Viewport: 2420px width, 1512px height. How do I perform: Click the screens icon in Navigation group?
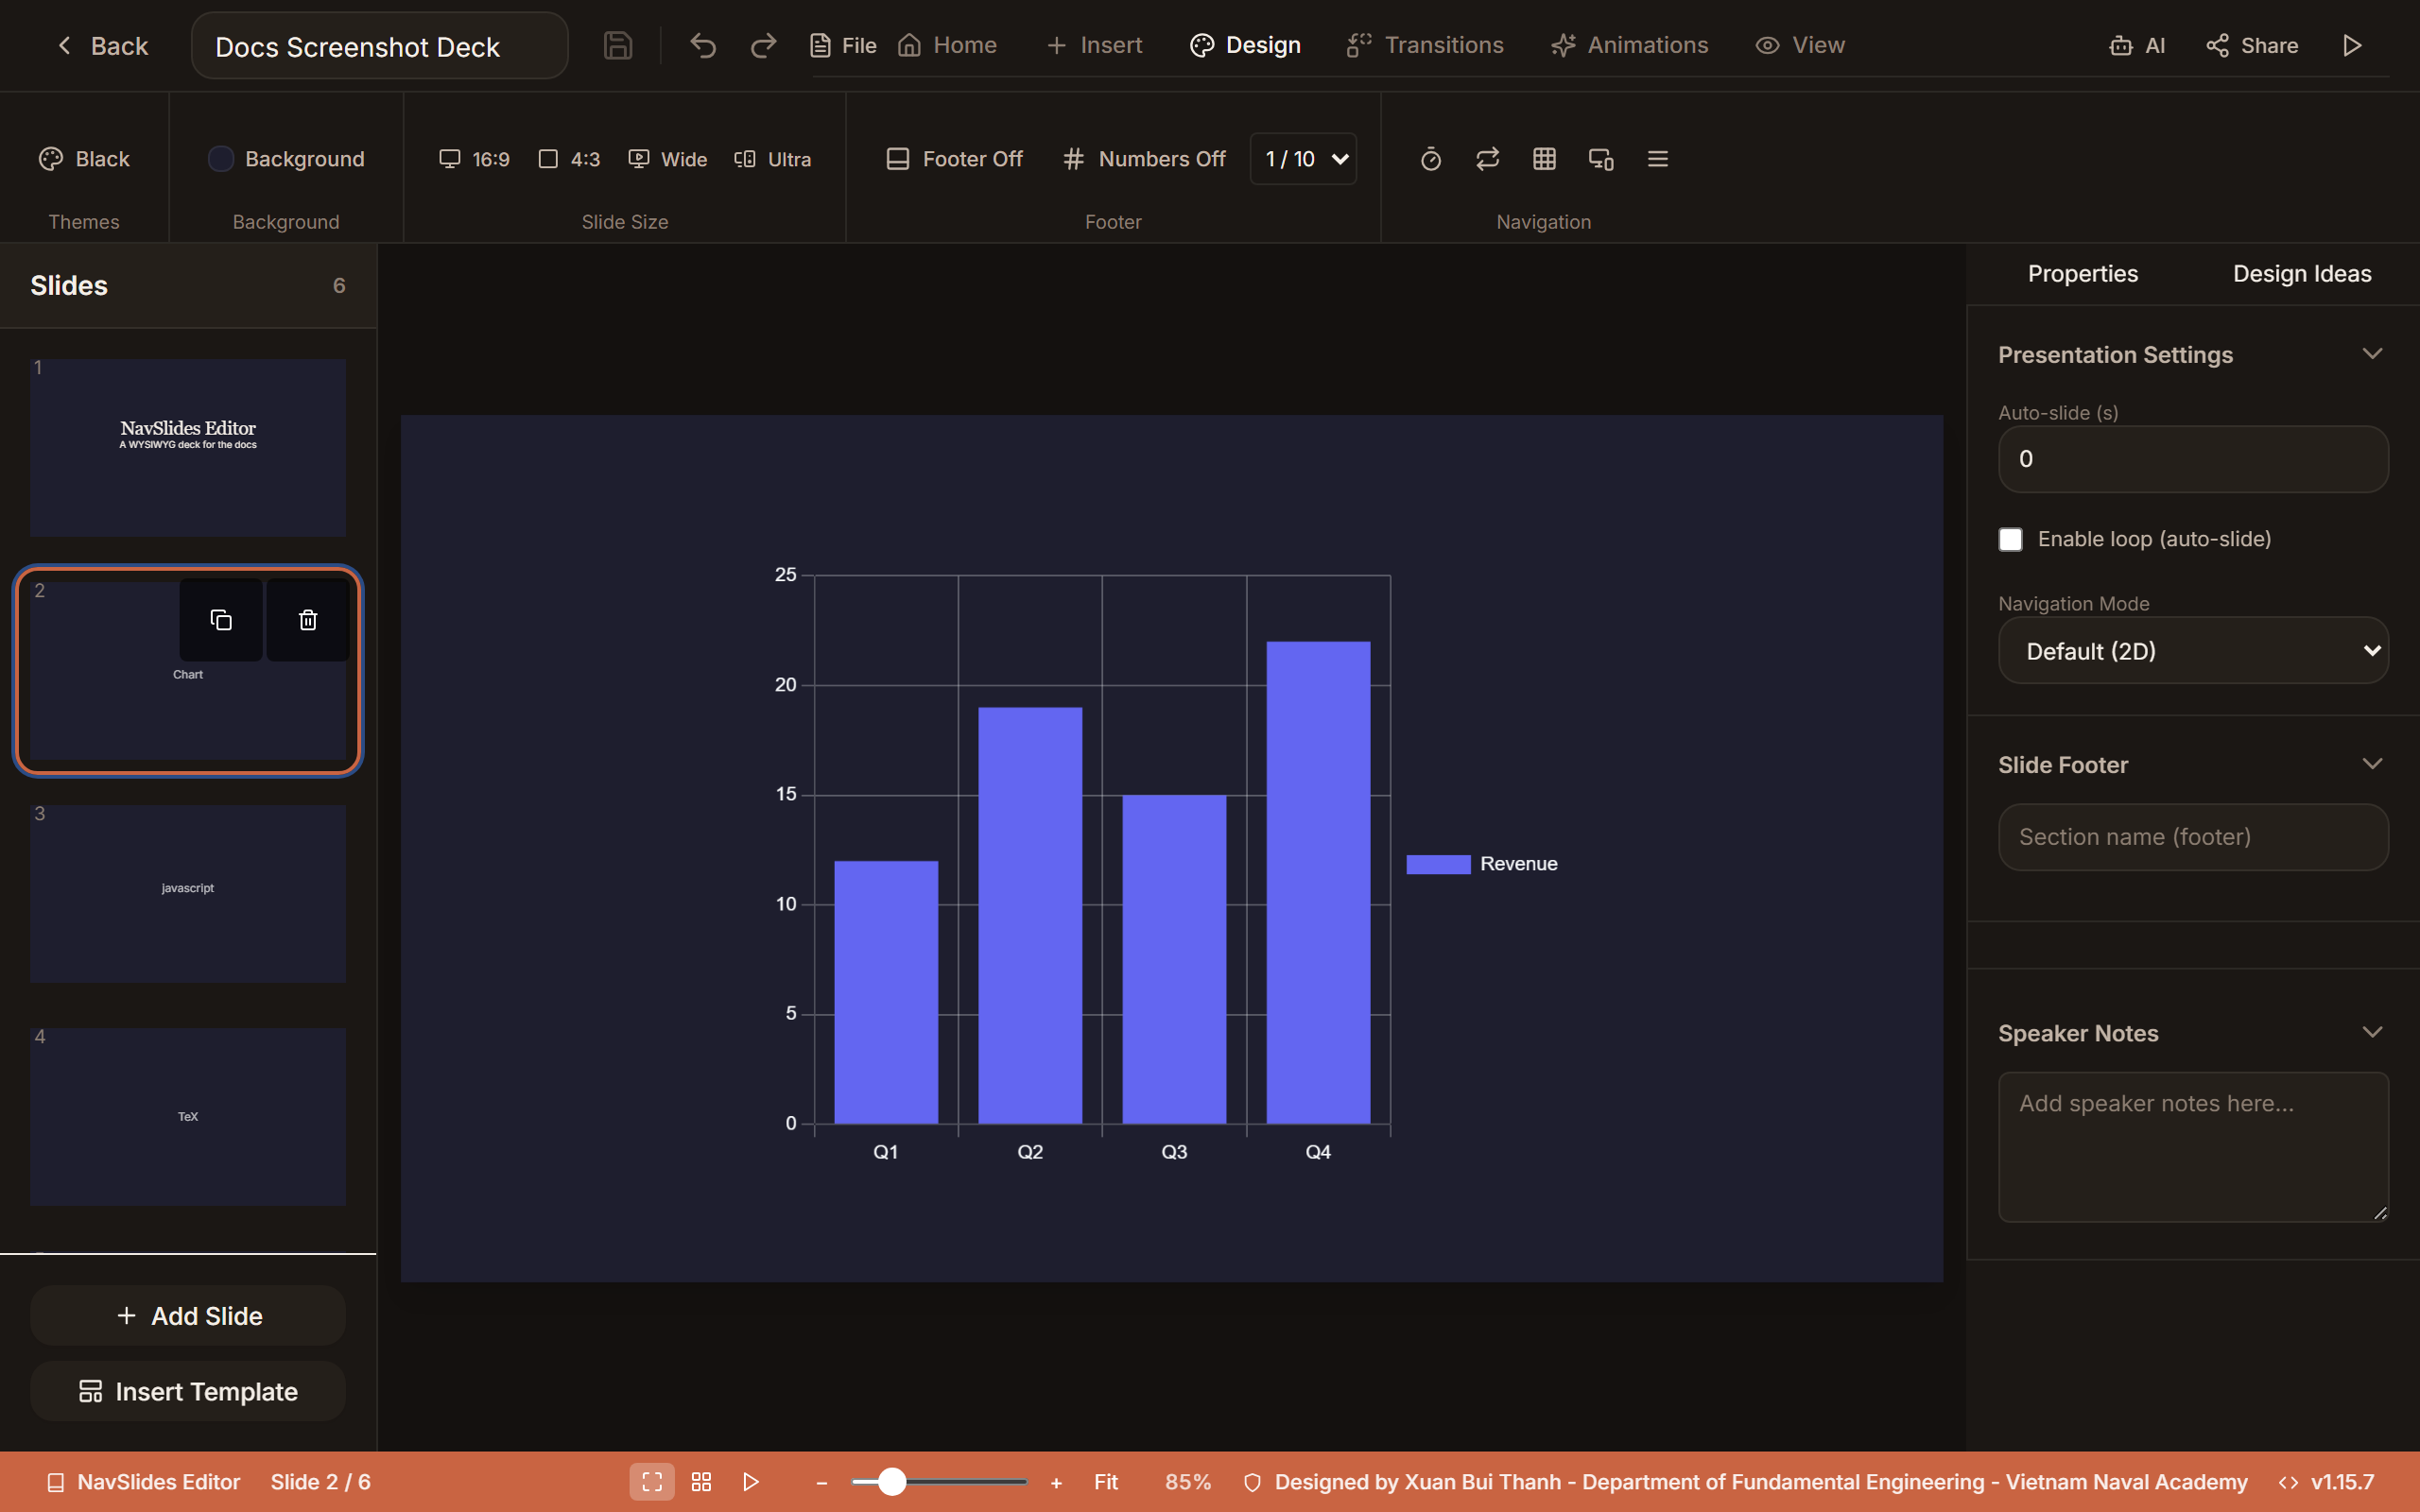pyautogui.click(x=1600, y=159)
